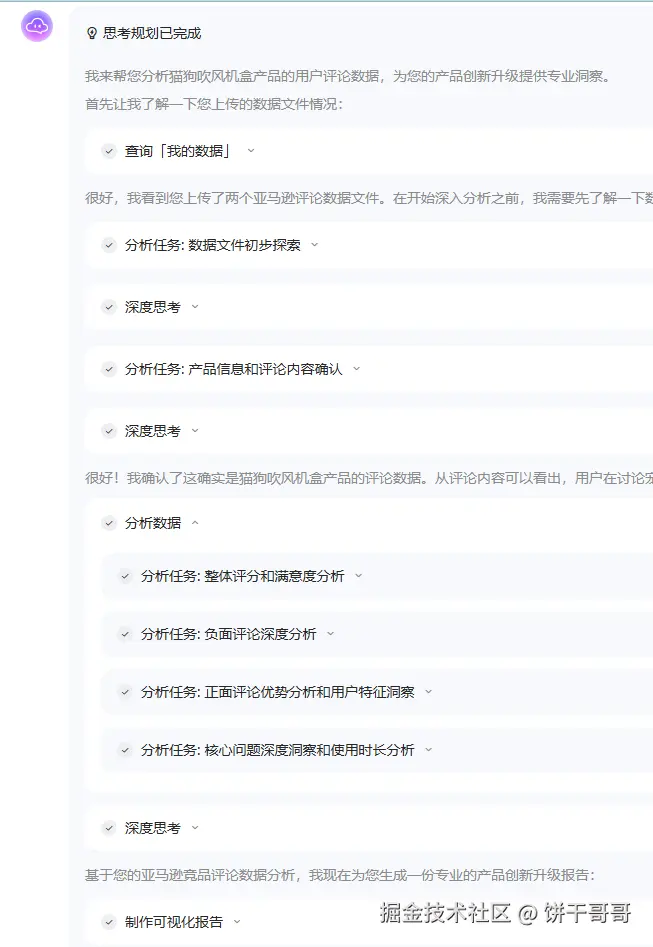Click paragraph starting 我来帮您分析猫狗吹风机盒产品

(349, 76)
